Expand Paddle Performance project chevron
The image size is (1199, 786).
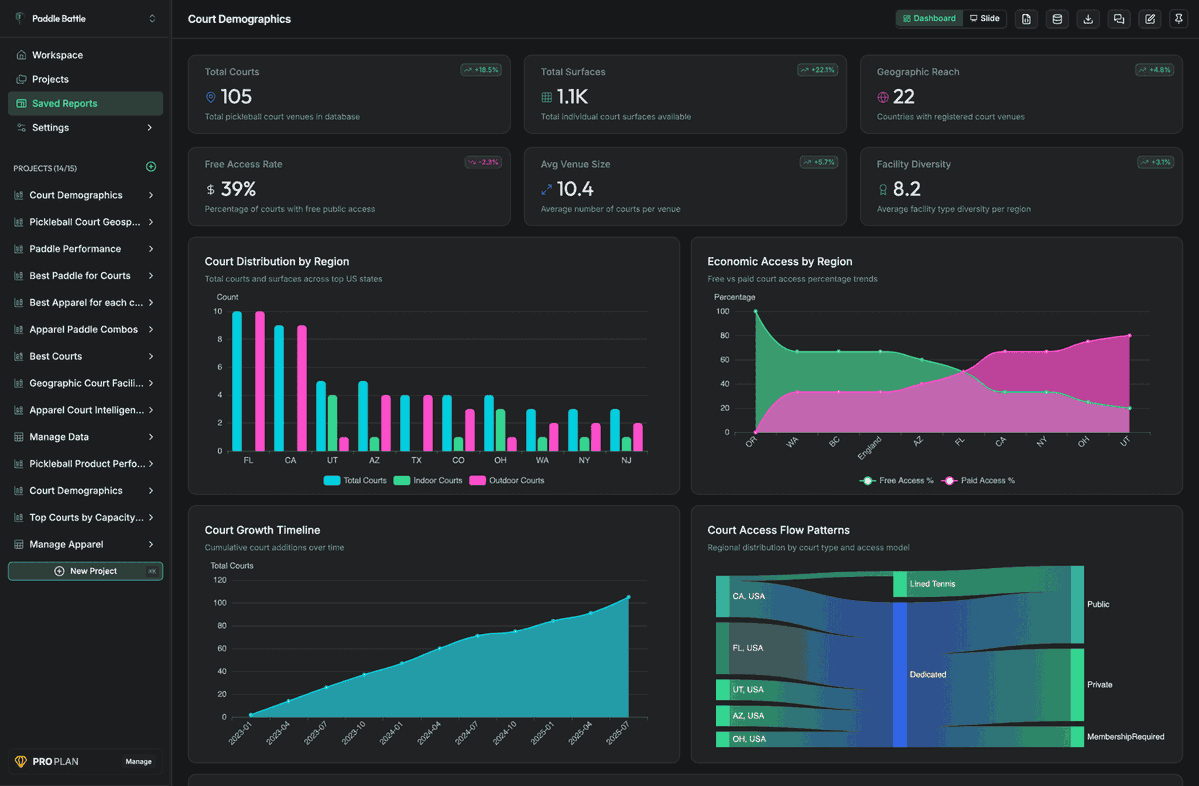coord(151,249)
